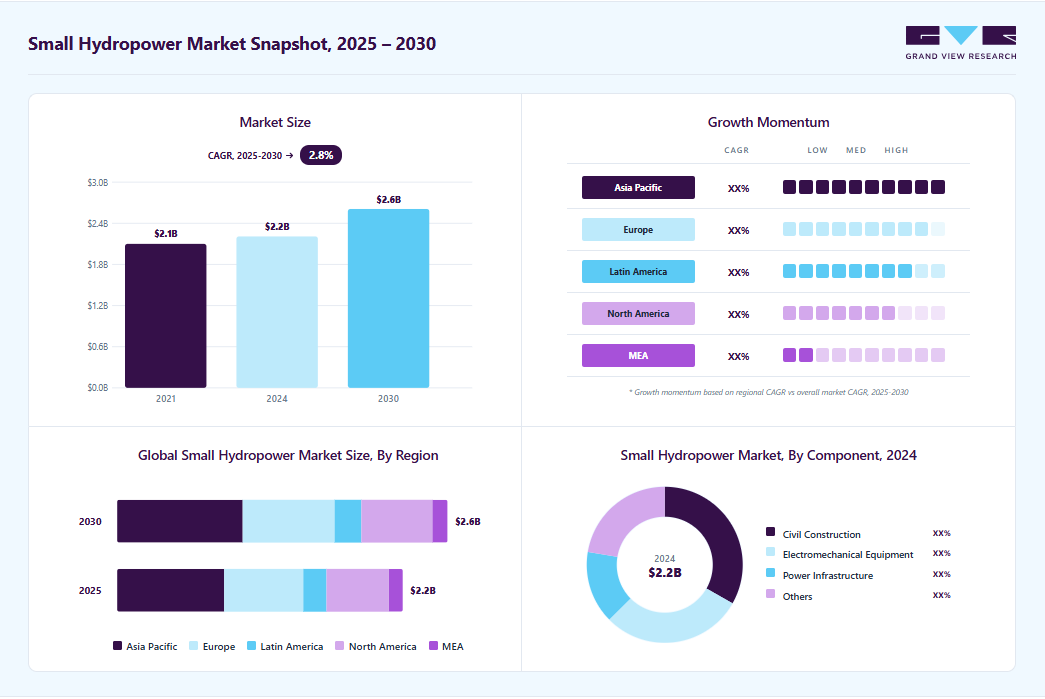Click Latin America momentum indicator squares
The image size is (1045, 699).
point(864,271)
